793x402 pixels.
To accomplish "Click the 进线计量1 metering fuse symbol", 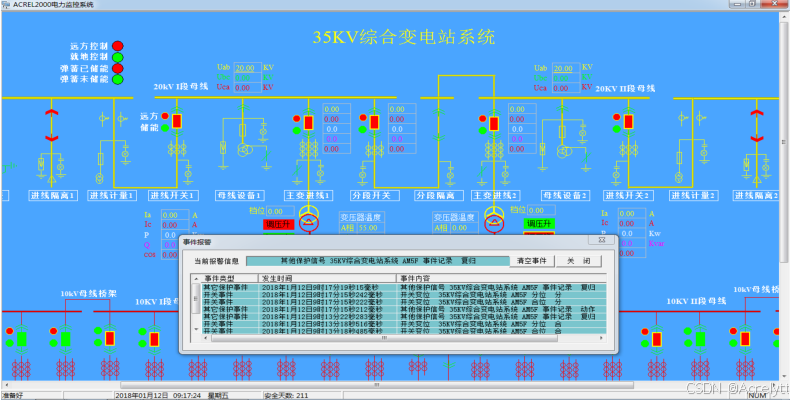I will click(x=101, y=158).
